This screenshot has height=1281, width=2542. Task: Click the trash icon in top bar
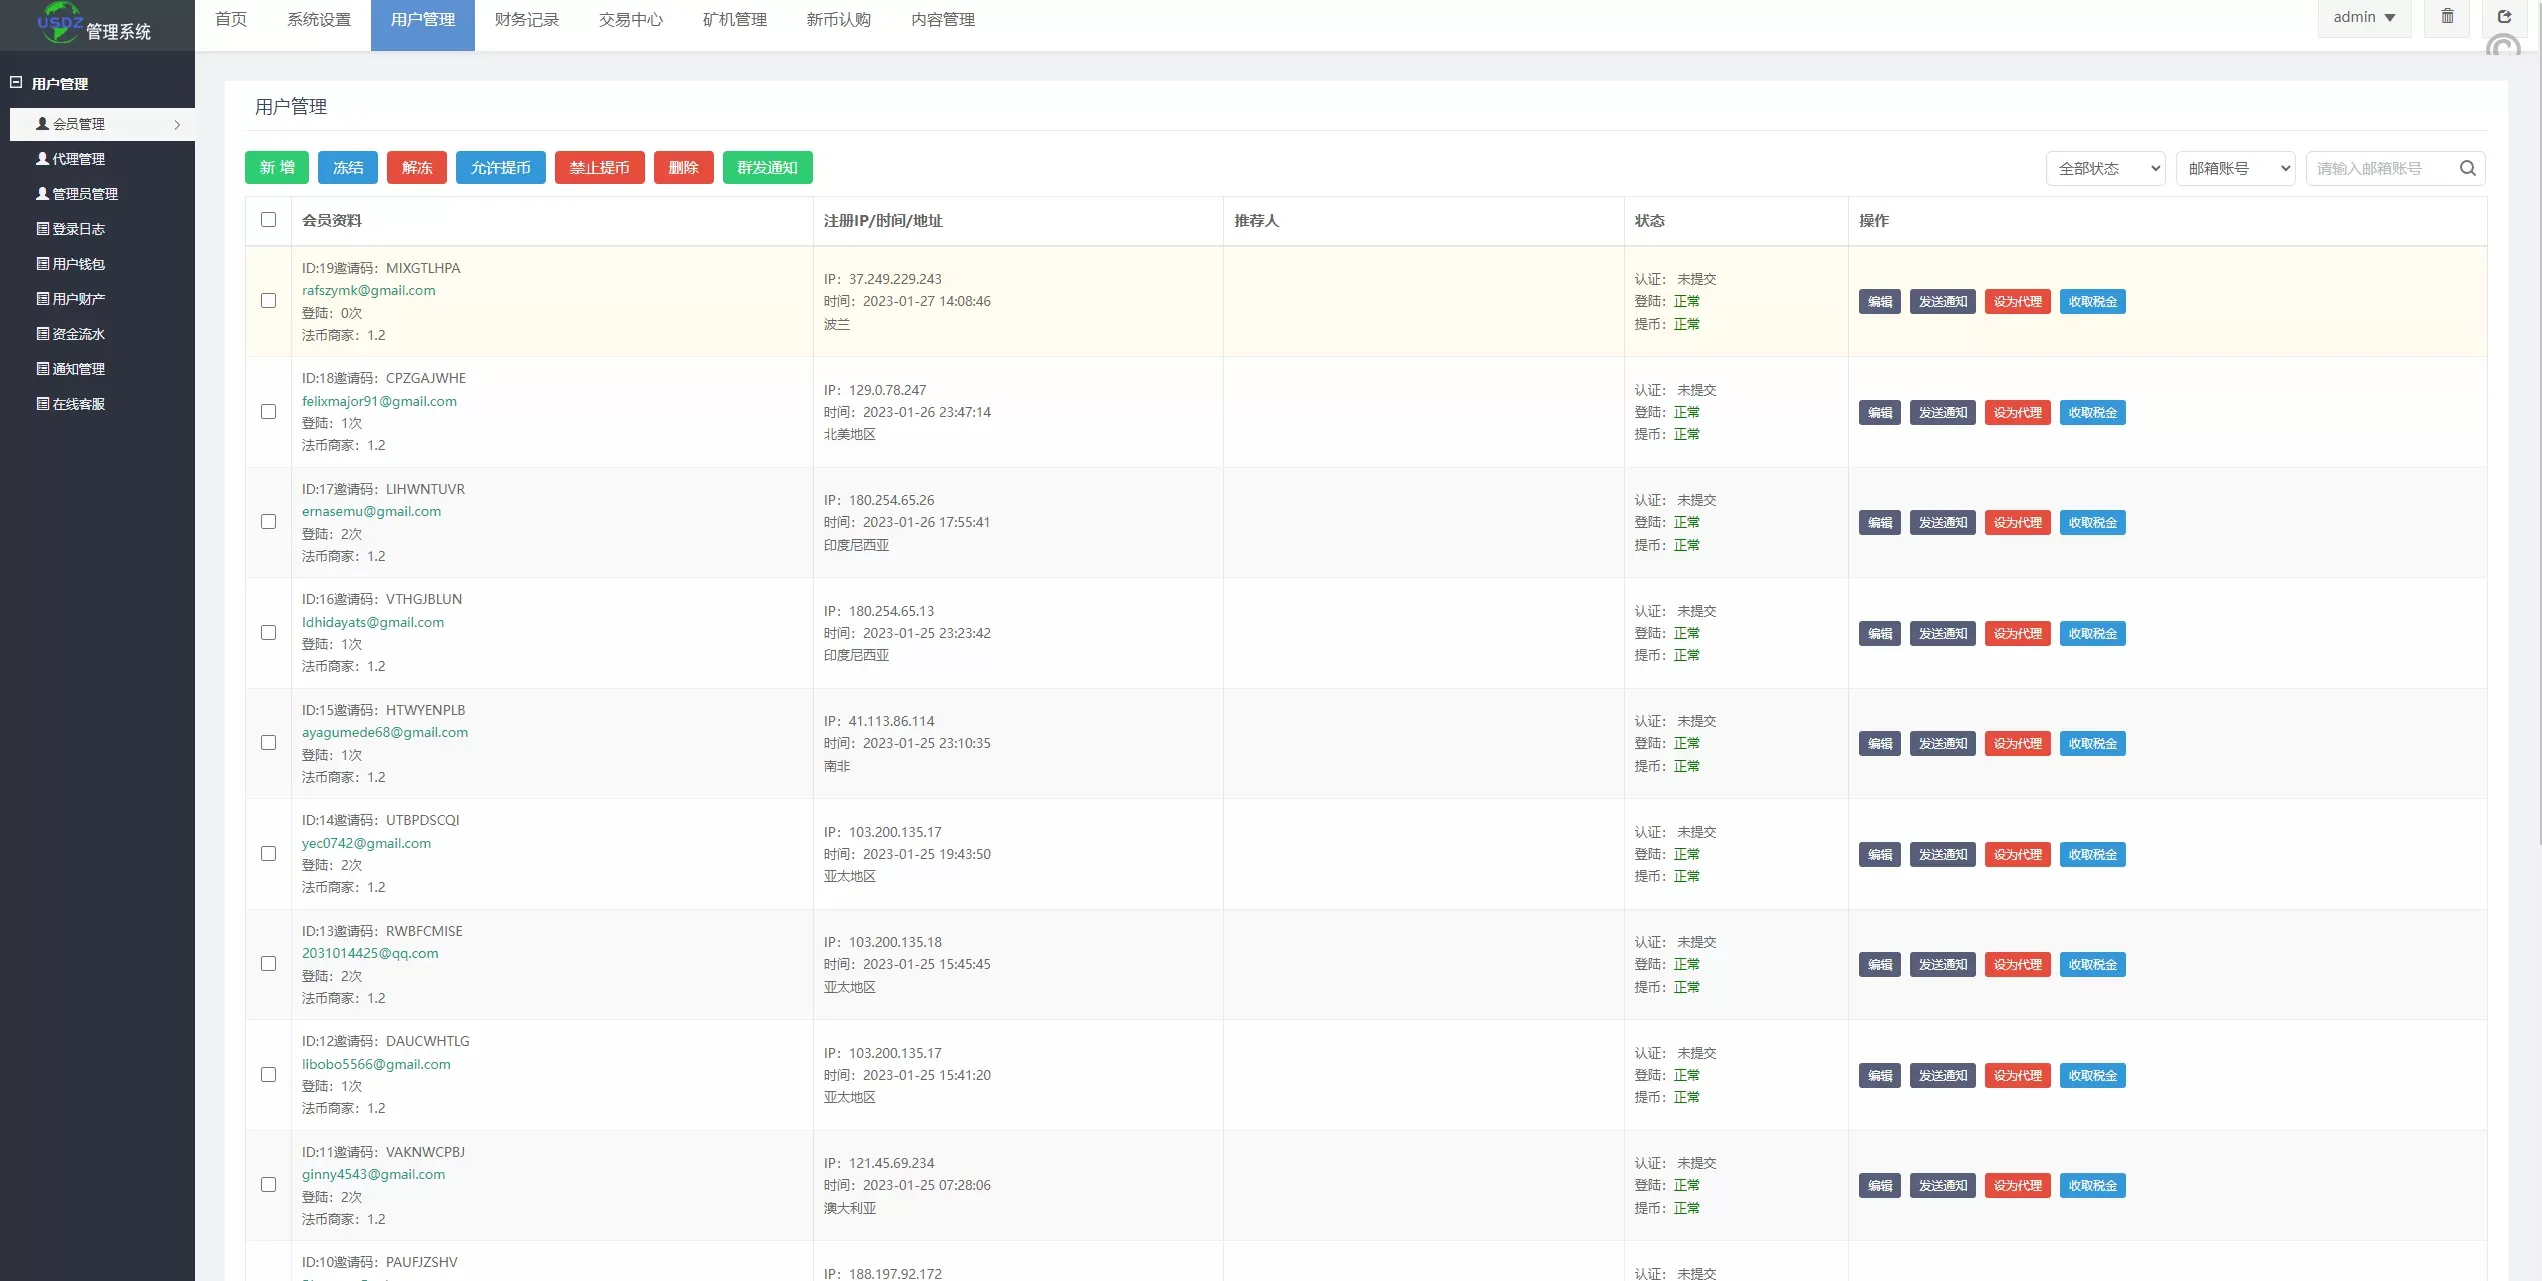coord(2447,17)
